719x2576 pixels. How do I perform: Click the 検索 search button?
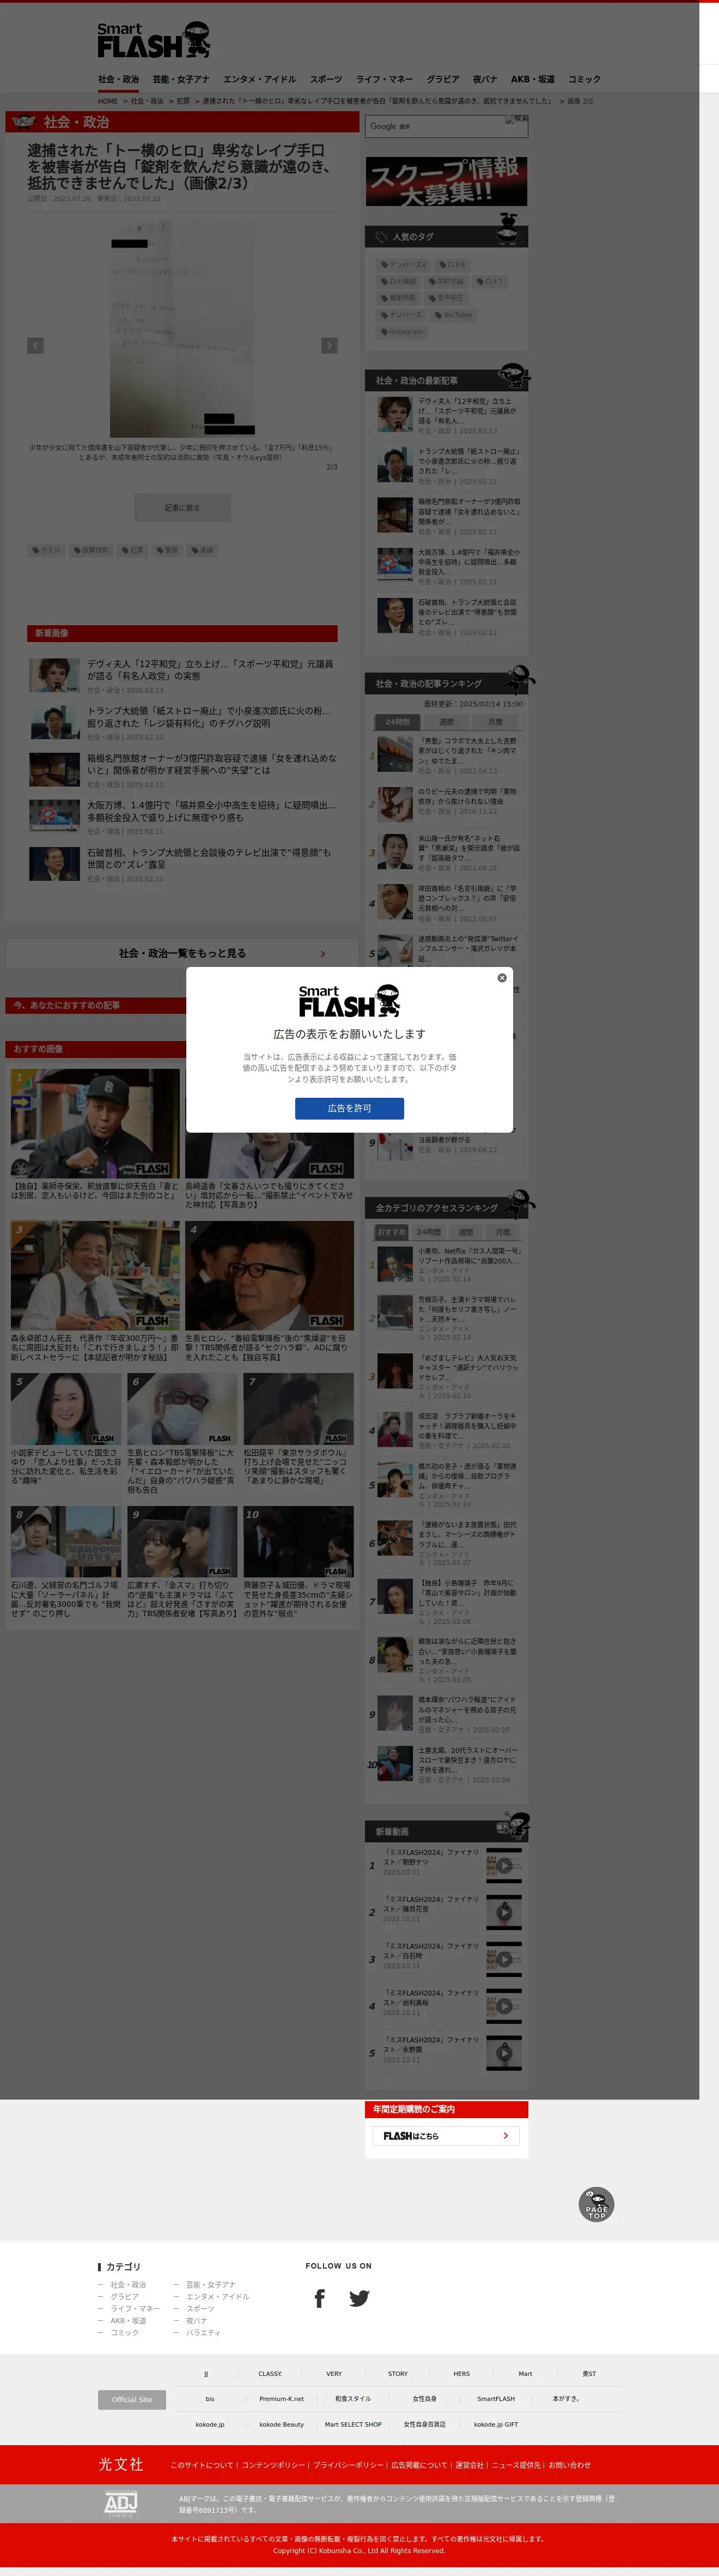coord(516,120)
